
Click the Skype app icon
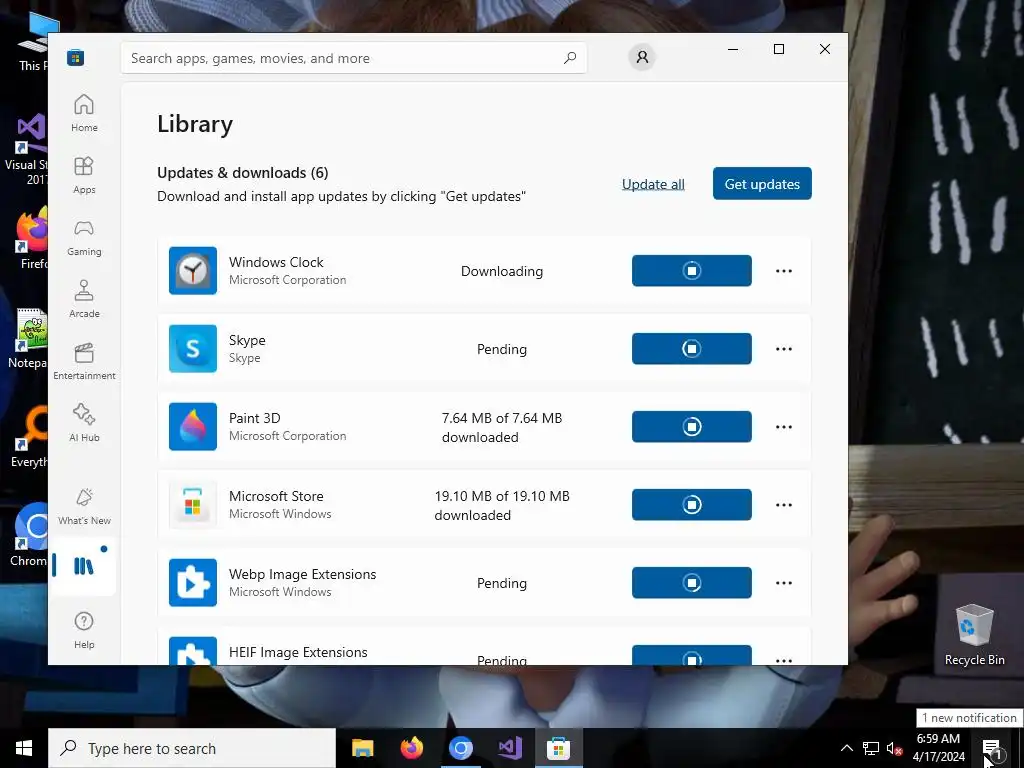[x=193, y=349]
